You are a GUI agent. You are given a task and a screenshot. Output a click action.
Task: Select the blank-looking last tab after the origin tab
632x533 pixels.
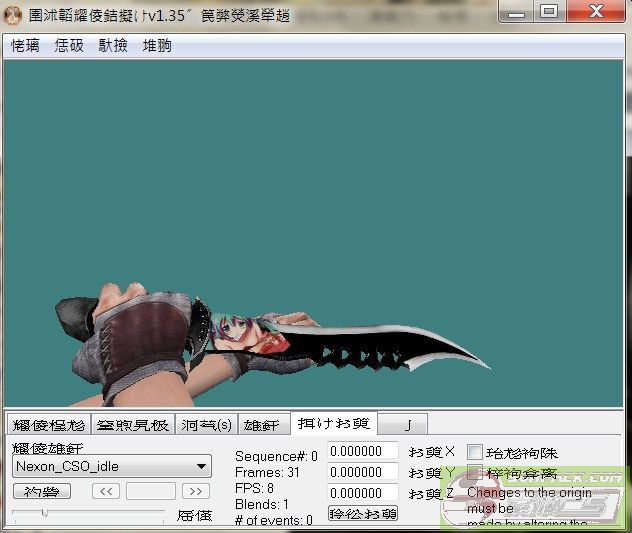[x=407, y=425]
